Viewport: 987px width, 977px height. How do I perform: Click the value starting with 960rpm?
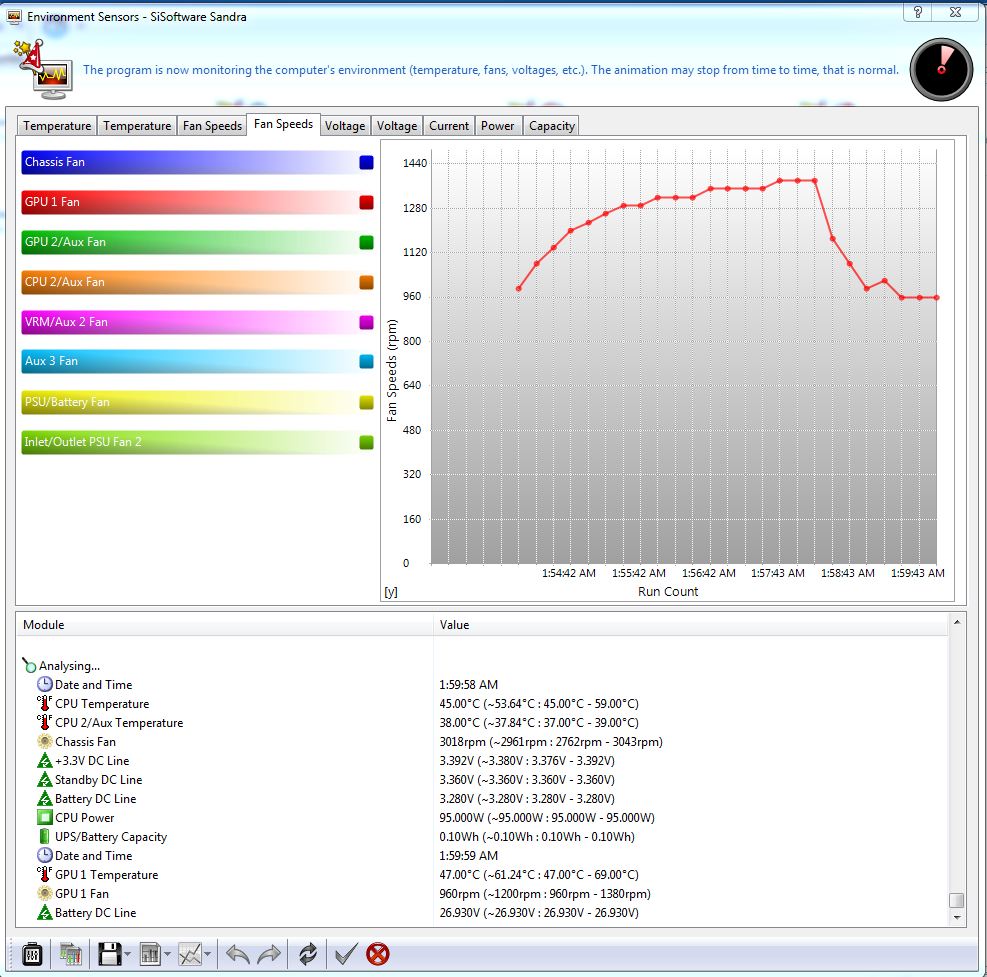(x=545, y=894)
